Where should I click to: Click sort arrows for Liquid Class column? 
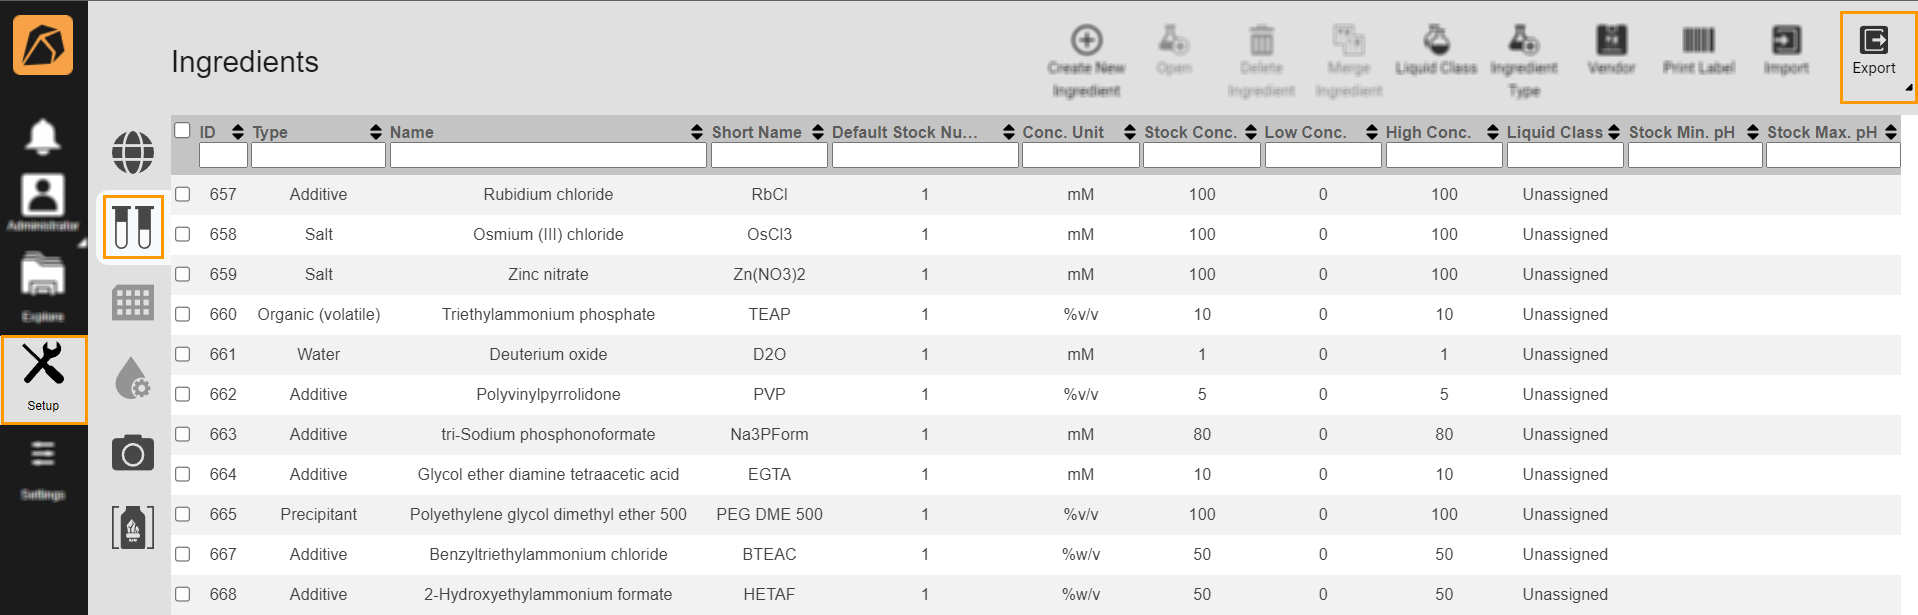point(1614,132)
